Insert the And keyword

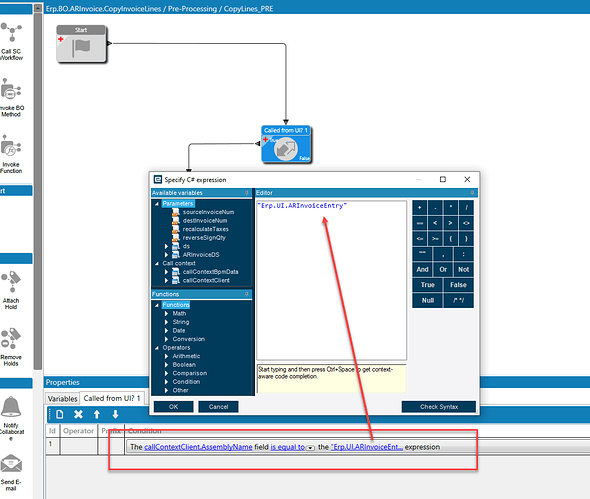point(422,269)
